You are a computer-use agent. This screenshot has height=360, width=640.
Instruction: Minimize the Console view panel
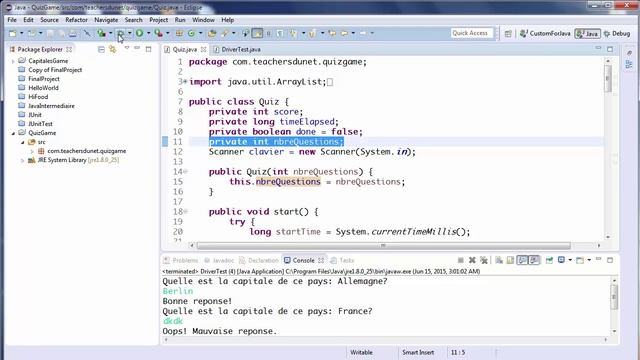[x=598, y=259]
